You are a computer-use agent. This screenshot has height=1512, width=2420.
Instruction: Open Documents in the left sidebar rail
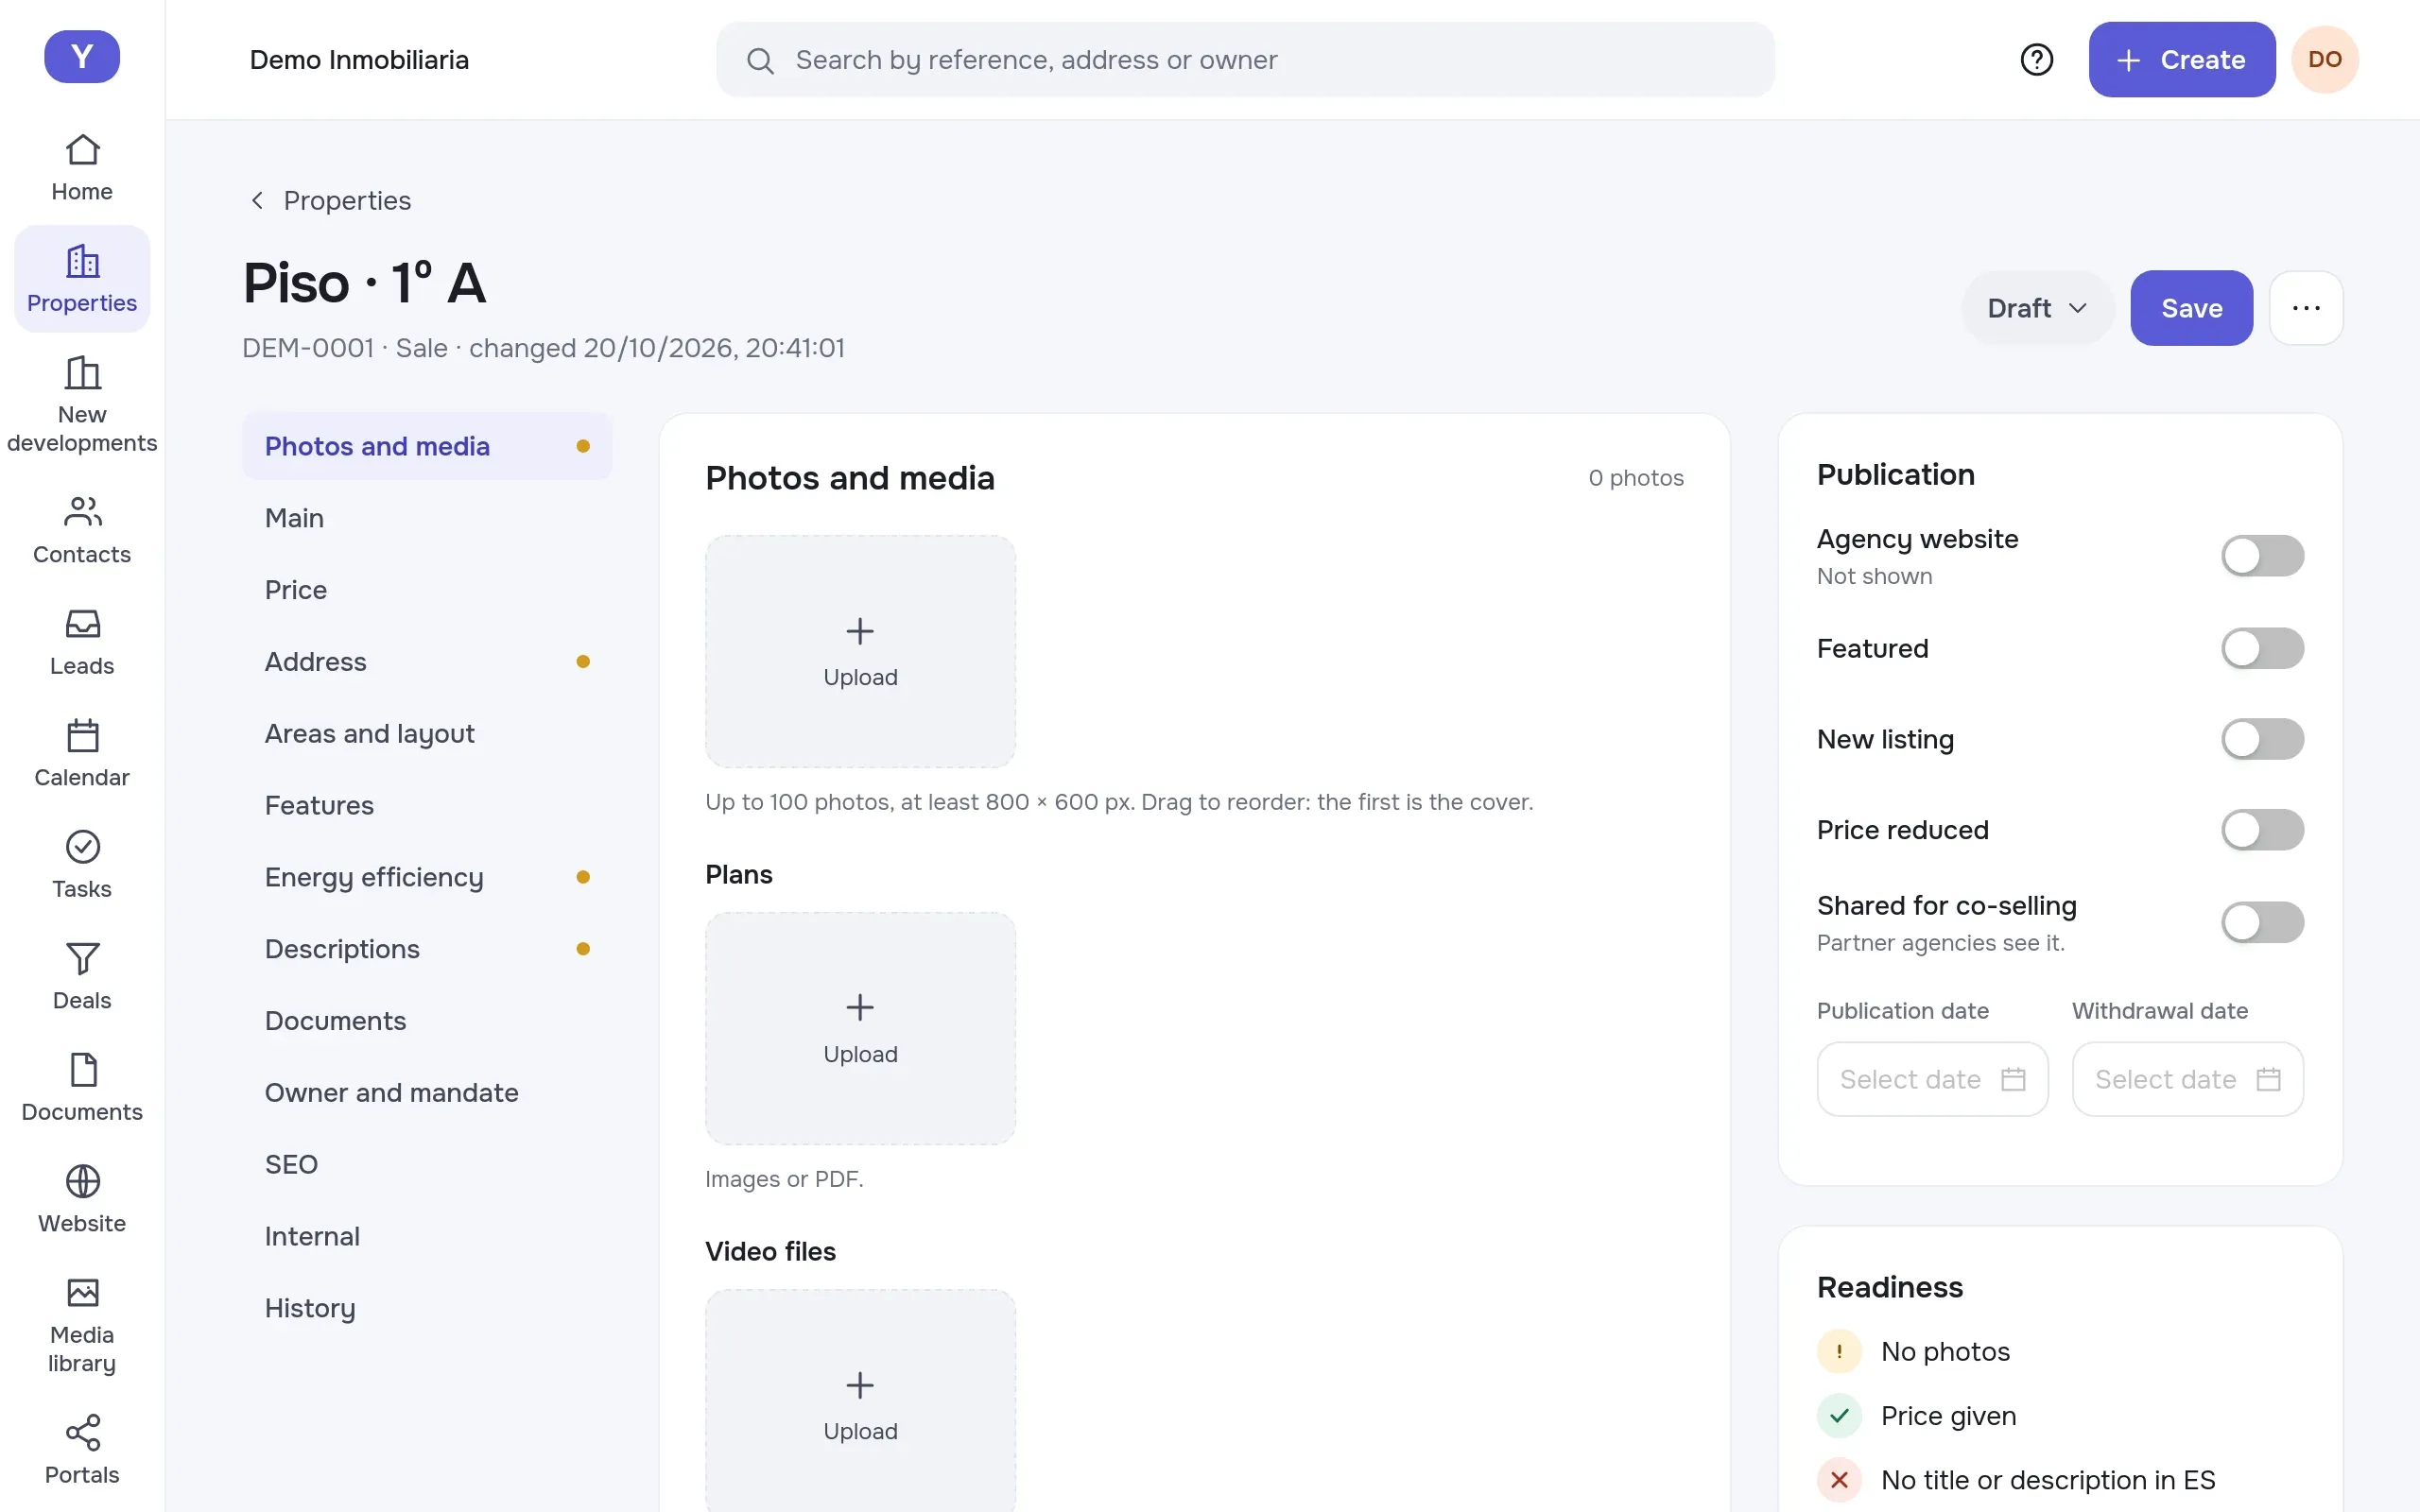click(x=82, y=1088)
